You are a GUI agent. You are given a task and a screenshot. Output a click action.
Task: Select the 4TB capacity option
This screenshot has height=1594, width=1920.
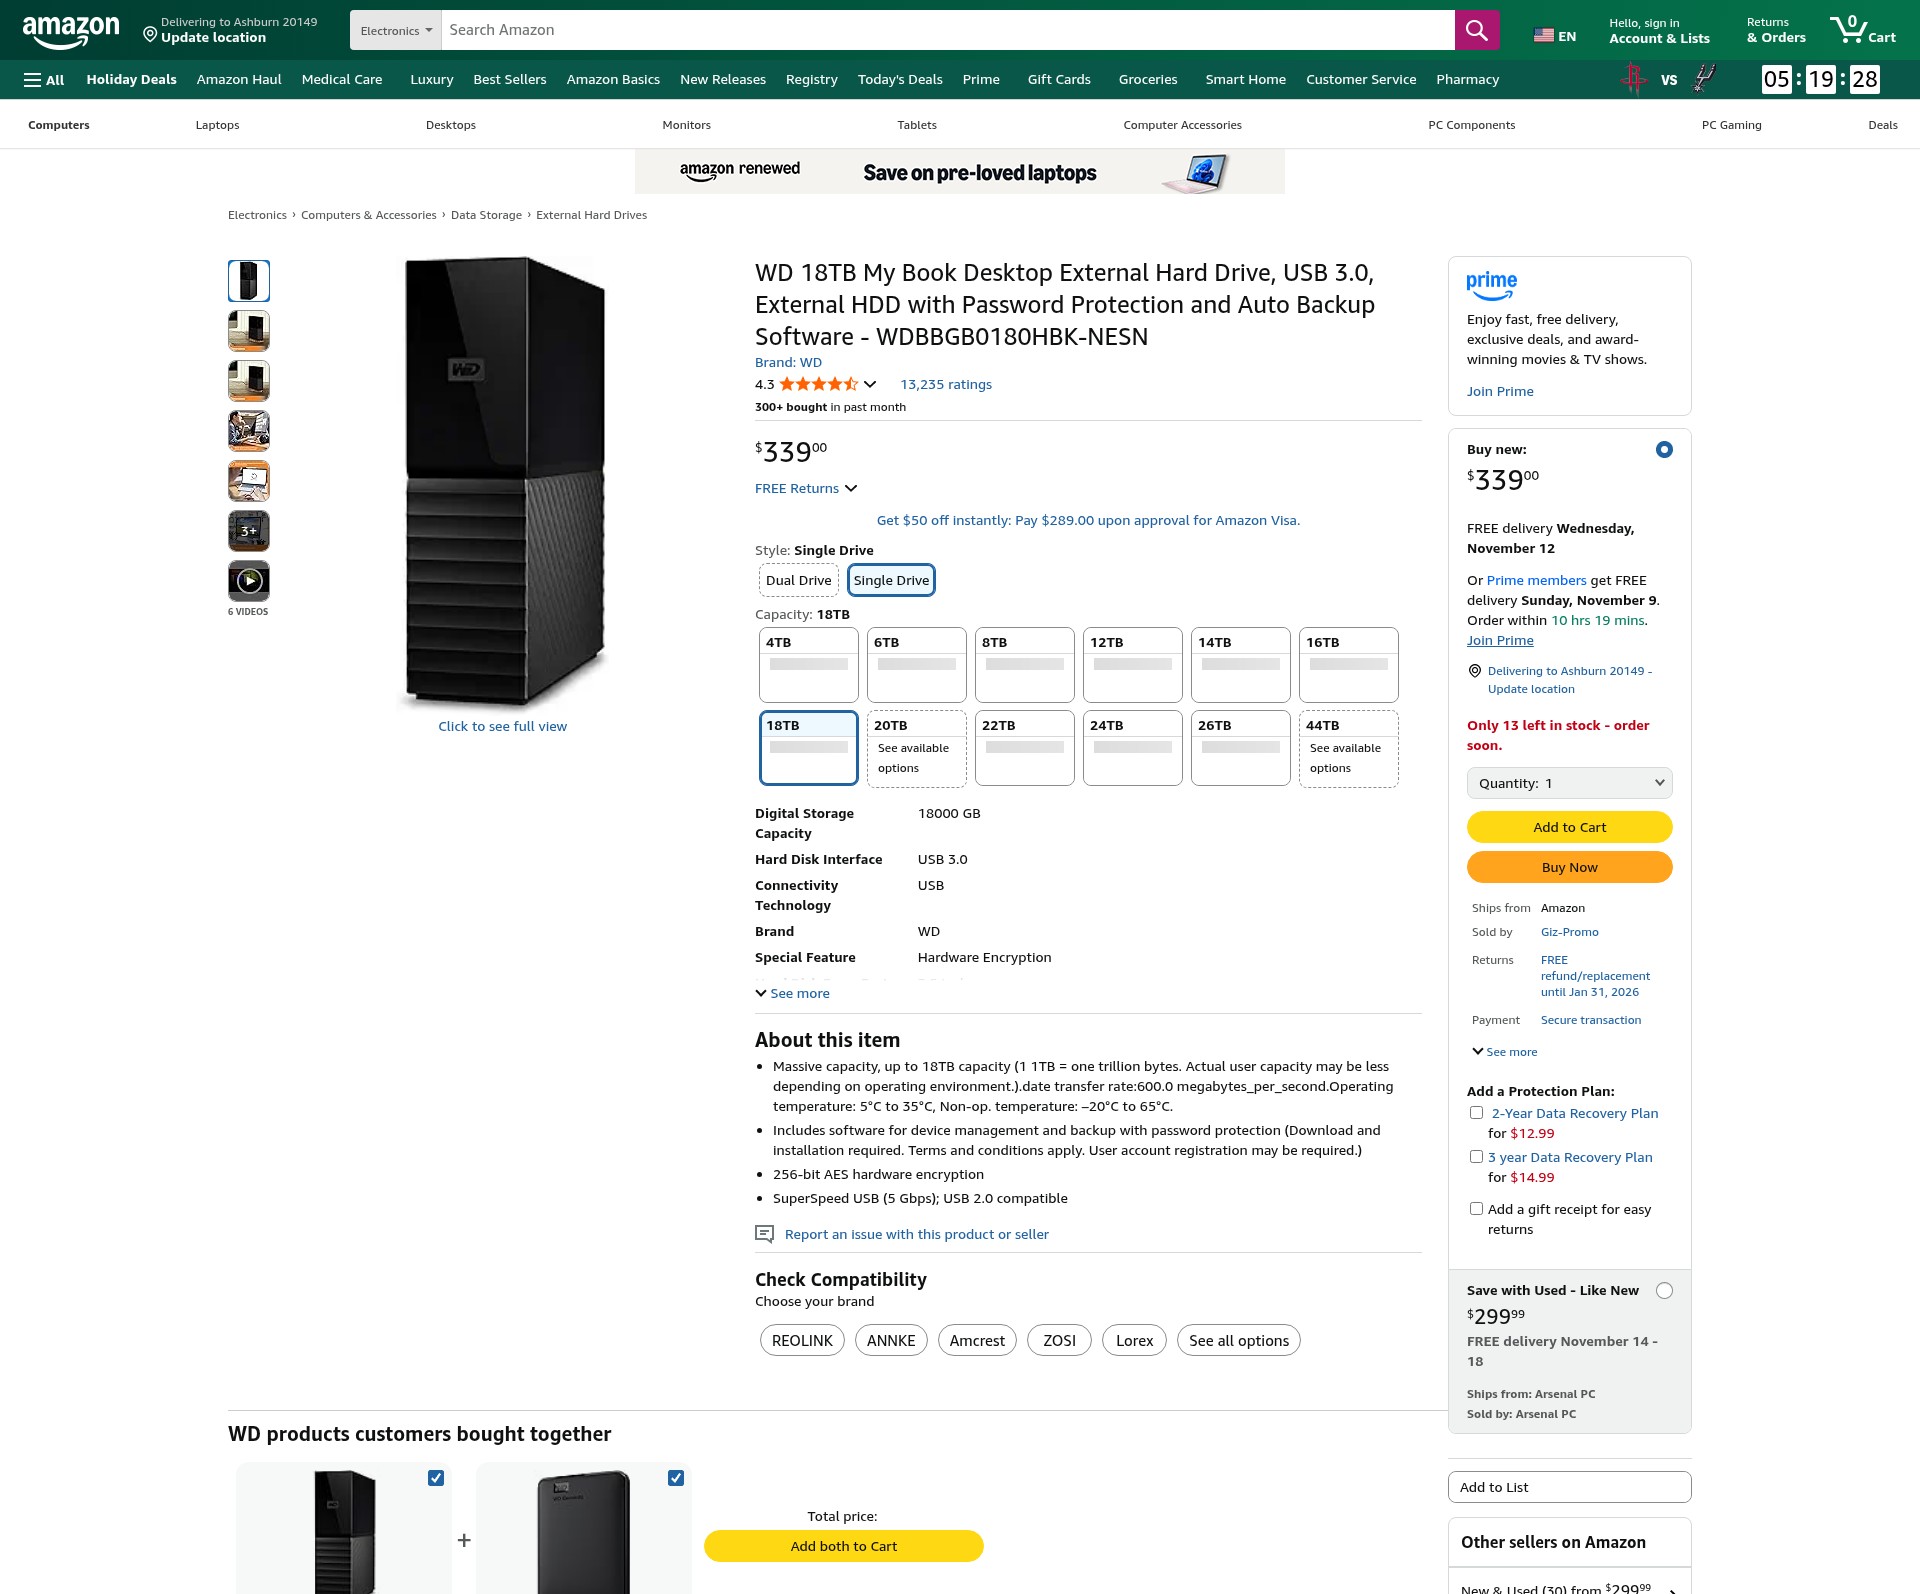point(809,665)
